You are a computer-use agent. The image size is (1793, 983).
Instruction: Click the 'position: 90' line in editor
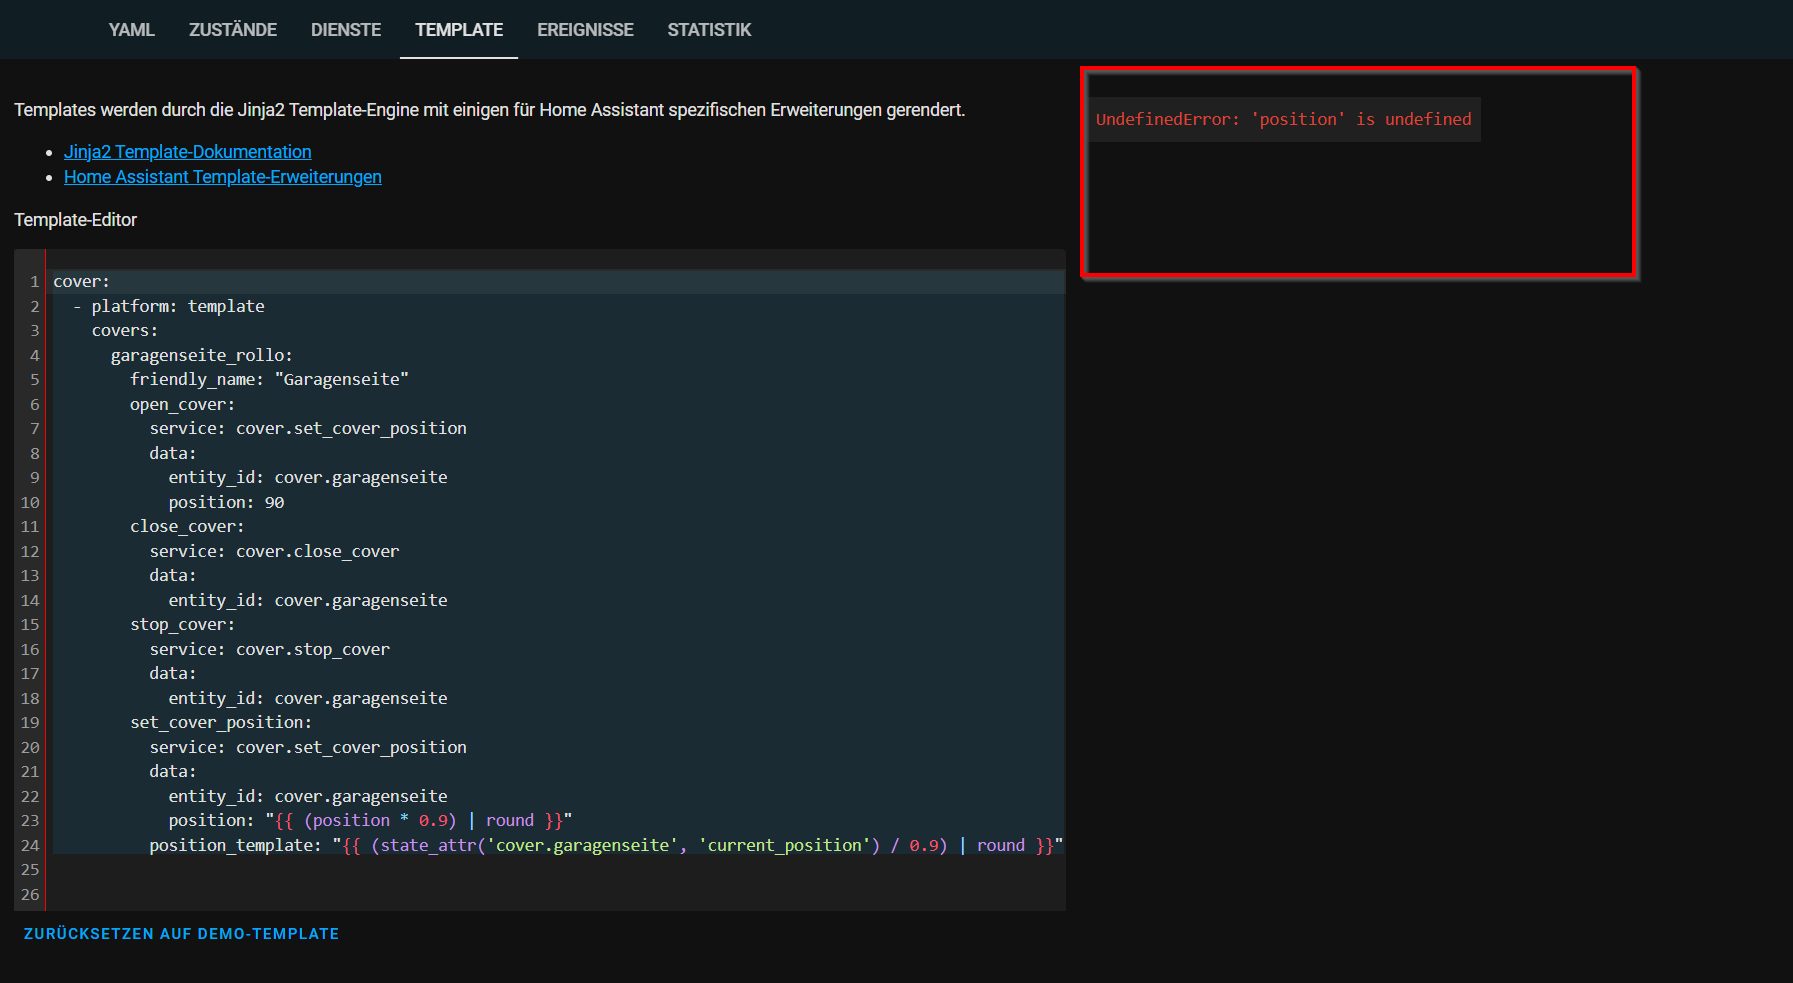point(226,503)
